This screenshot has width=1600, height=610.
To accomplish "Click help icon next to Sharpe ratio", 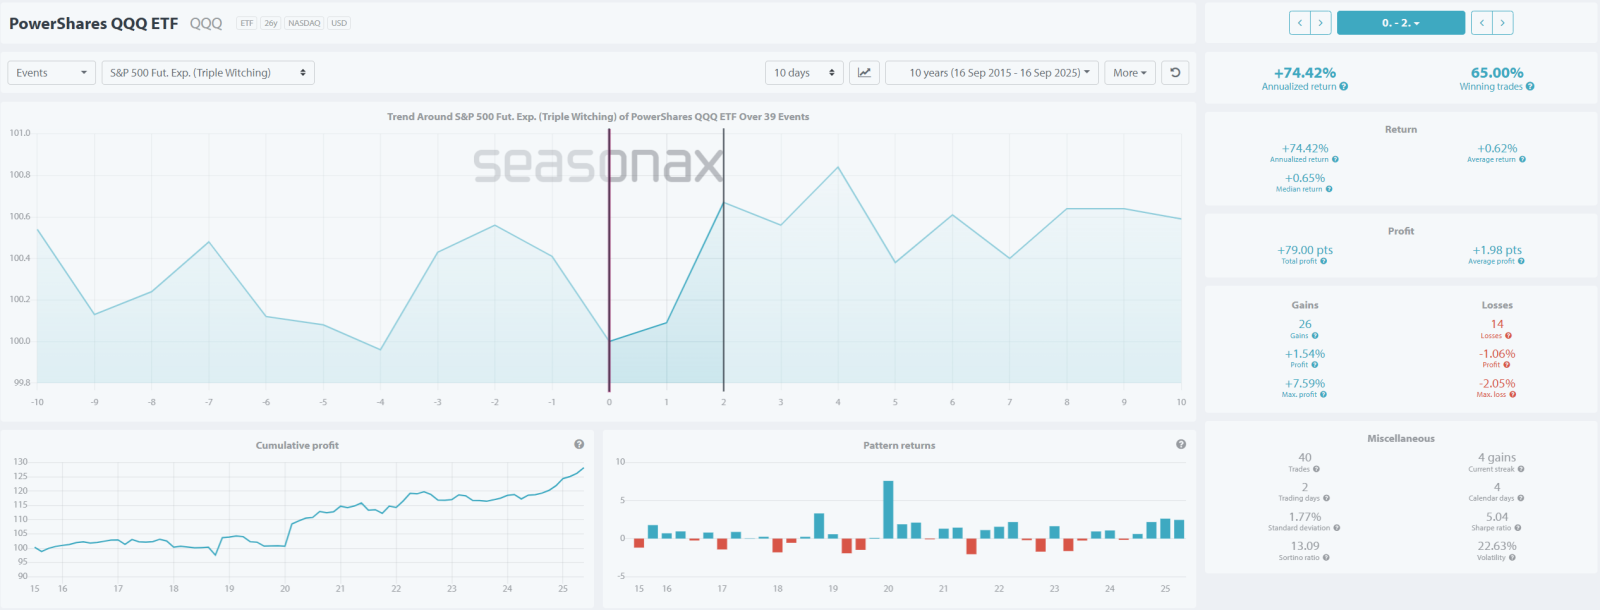I will [x=1518, y=528].
